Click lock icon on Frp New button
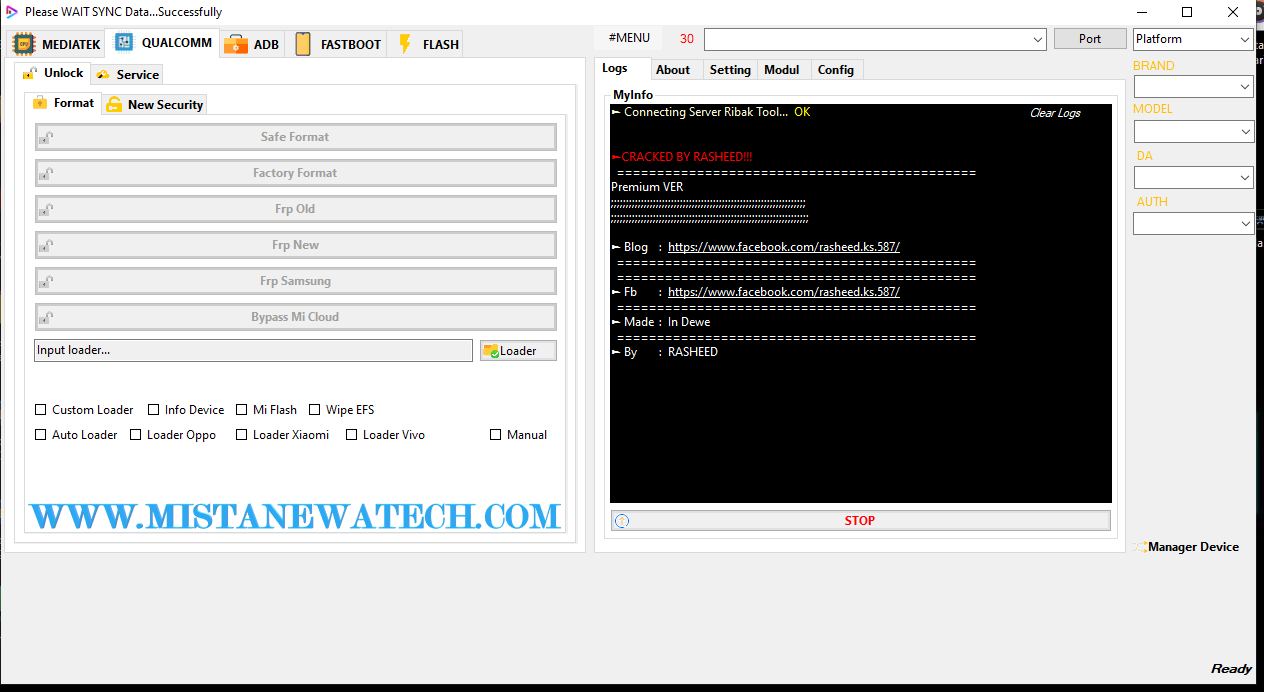The height and width of the screenshot is (692, 1264). 46,245
